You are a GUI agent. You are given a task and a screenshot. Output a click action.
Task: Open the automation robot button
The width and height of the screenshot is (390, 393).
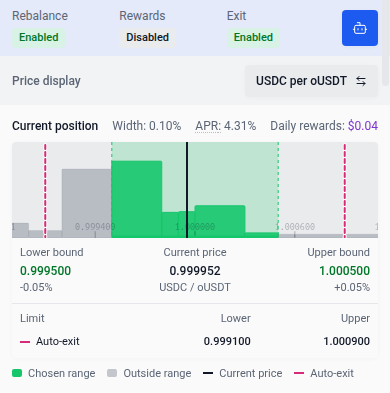360,28
